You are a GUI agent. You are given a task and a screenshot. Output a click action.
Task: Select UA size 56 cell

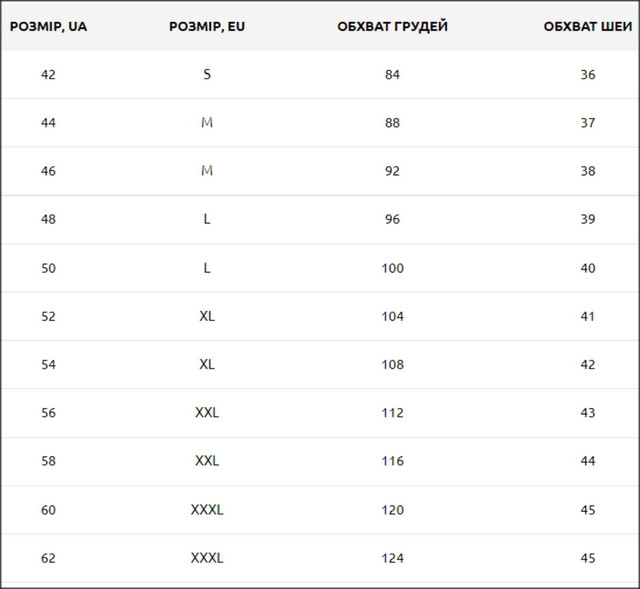[48, 413]
